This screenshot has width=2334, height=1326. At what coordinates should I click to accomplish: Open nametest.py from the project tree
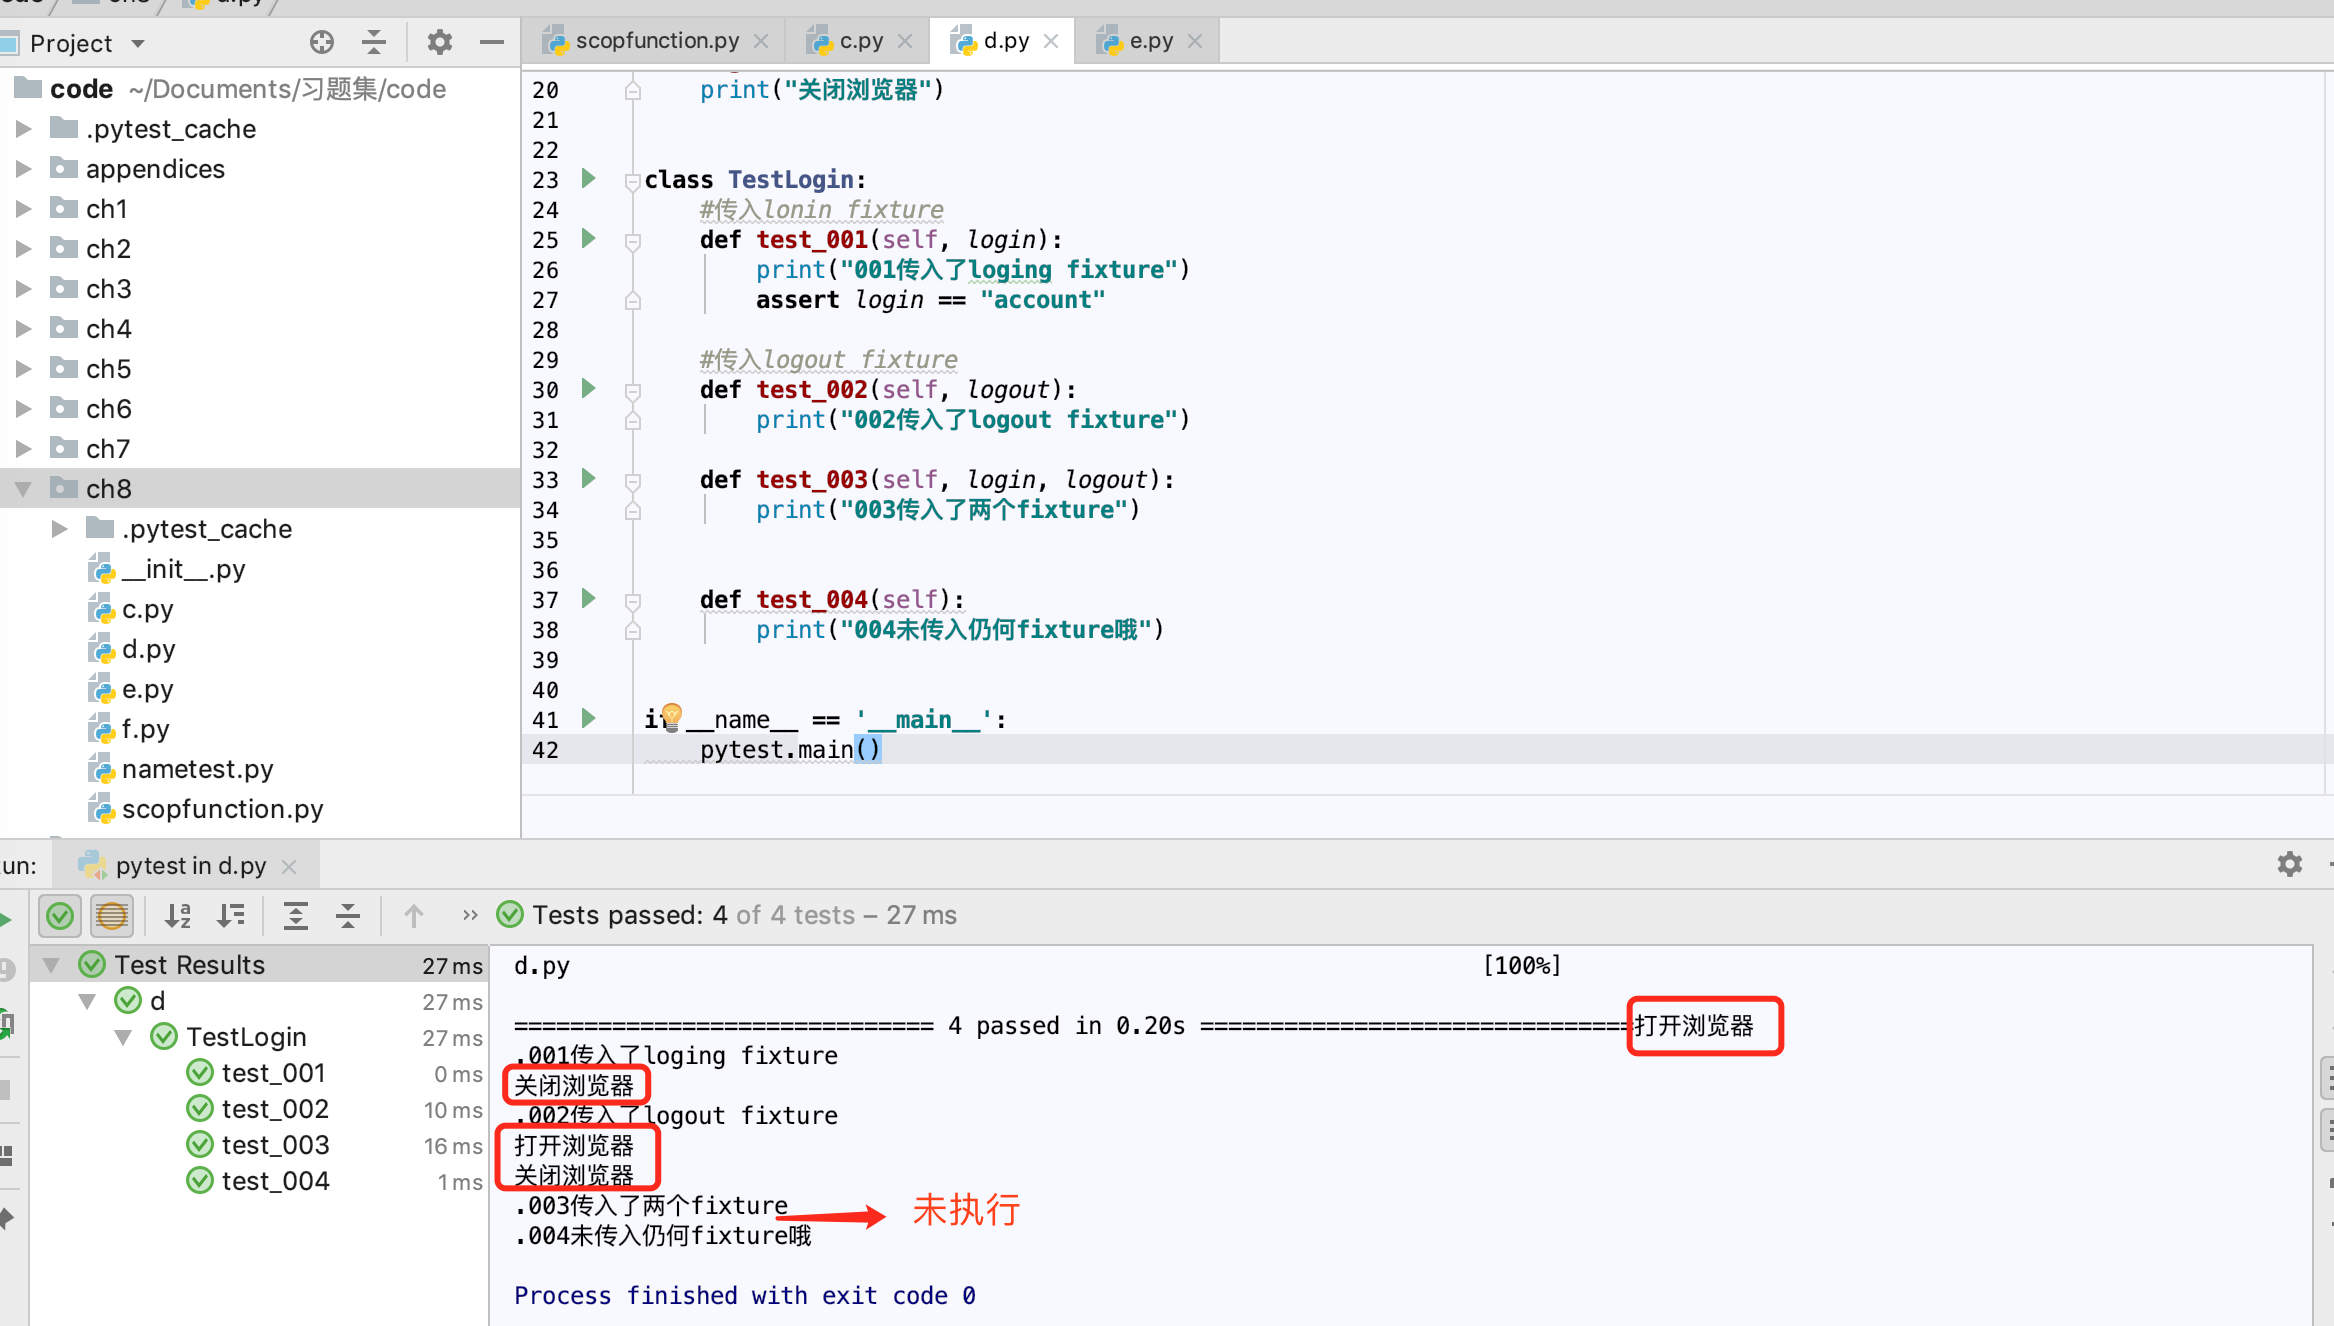(197, 769)
